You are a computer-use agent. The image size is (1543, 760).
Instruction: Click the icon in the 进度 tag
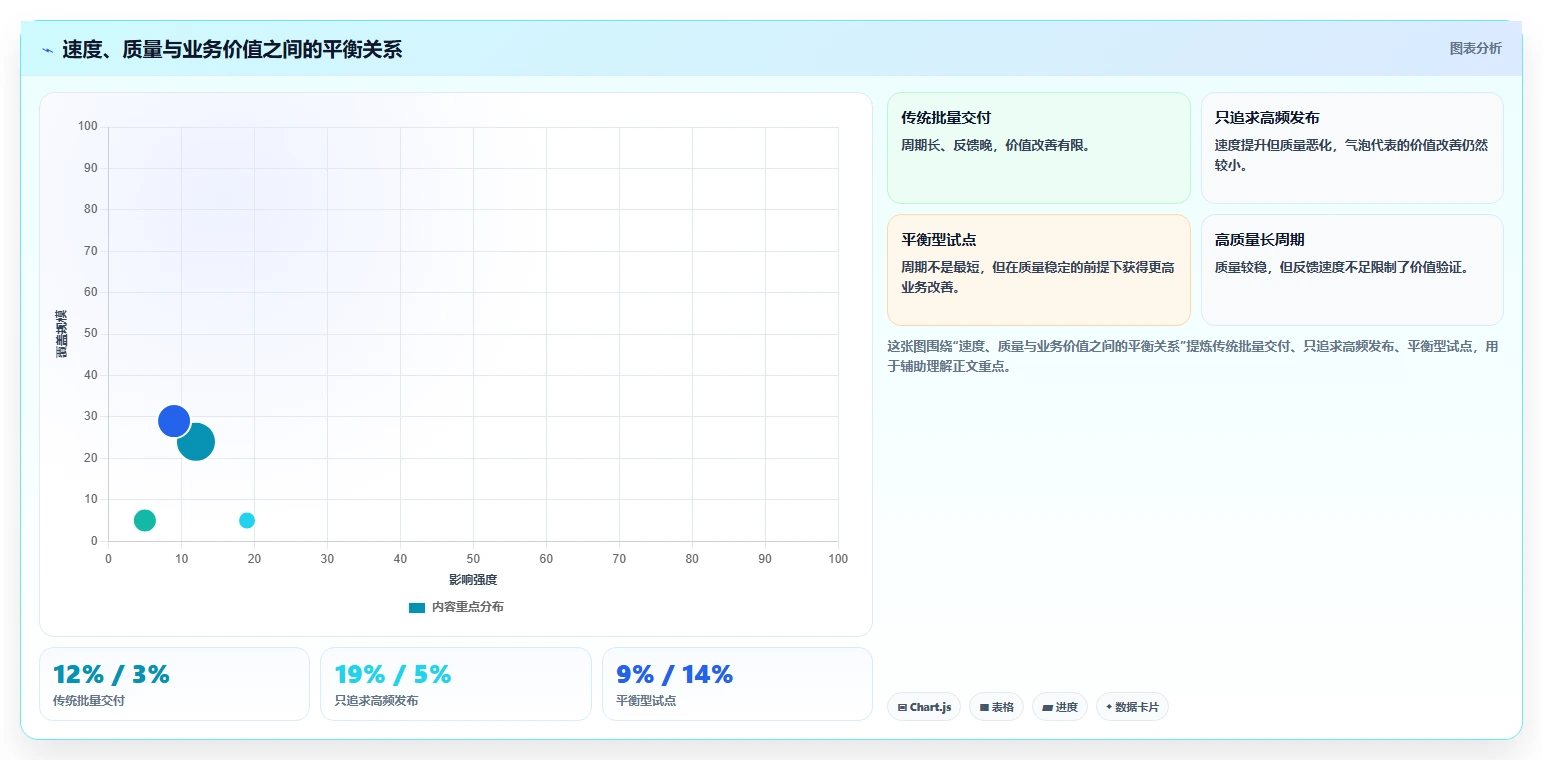[x=1047, y=707]
